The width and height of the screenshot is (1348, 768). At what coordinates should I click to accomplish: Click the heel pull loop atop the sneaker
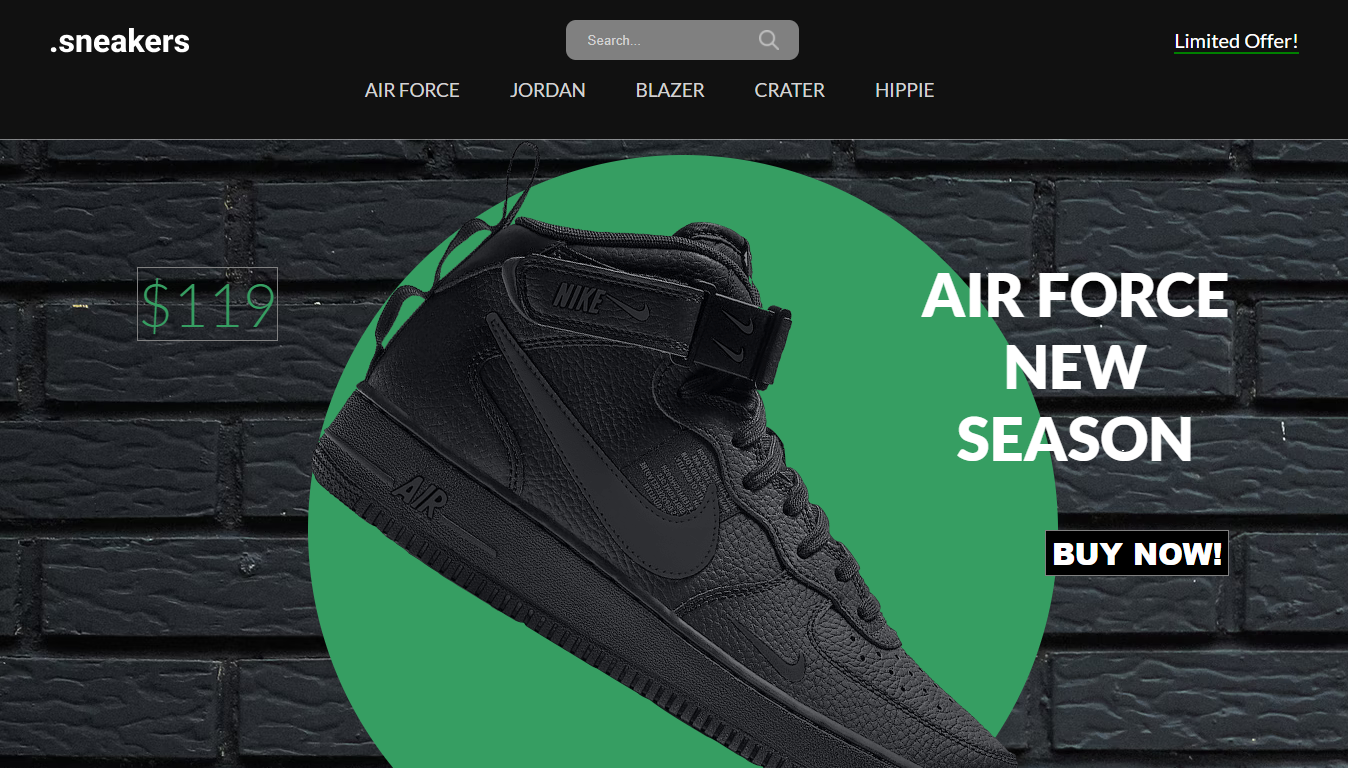point(502,200)
